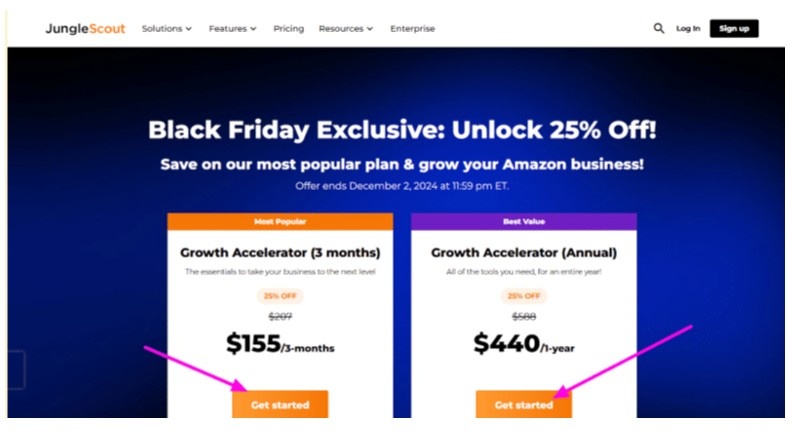
Task: Click the black Sign up button
Action: coord(734,28)
